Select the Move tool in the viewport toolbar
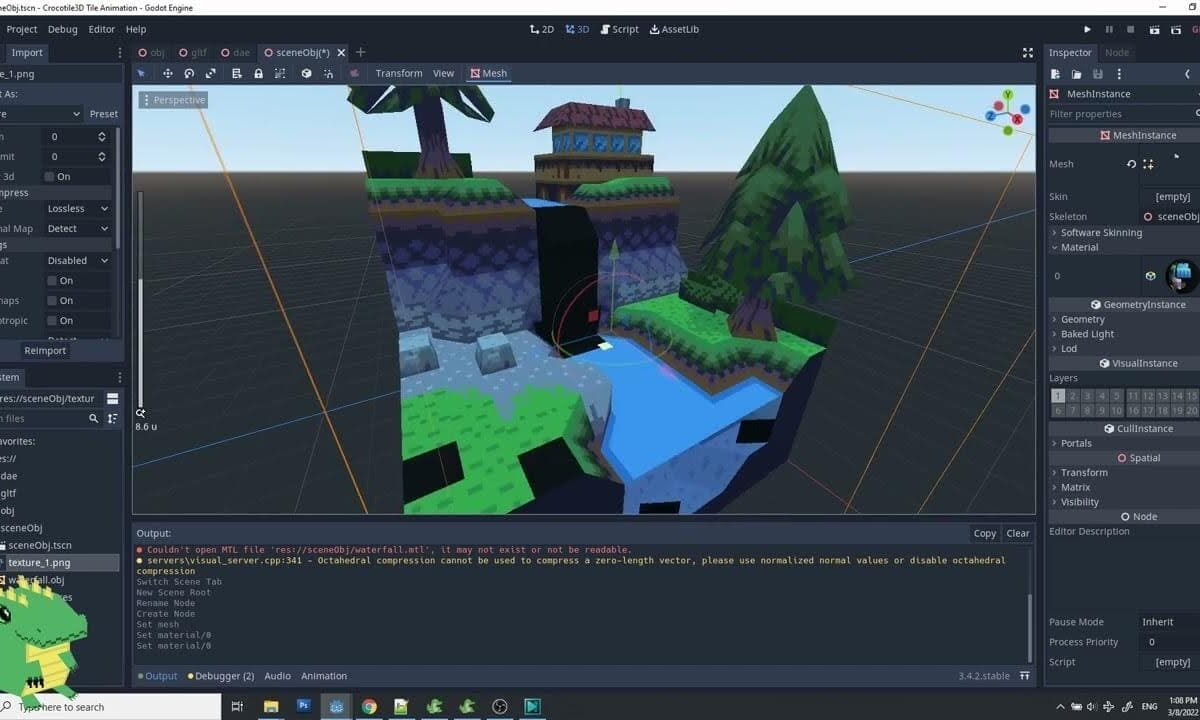Screen dimensions: 1200x720 168,73
